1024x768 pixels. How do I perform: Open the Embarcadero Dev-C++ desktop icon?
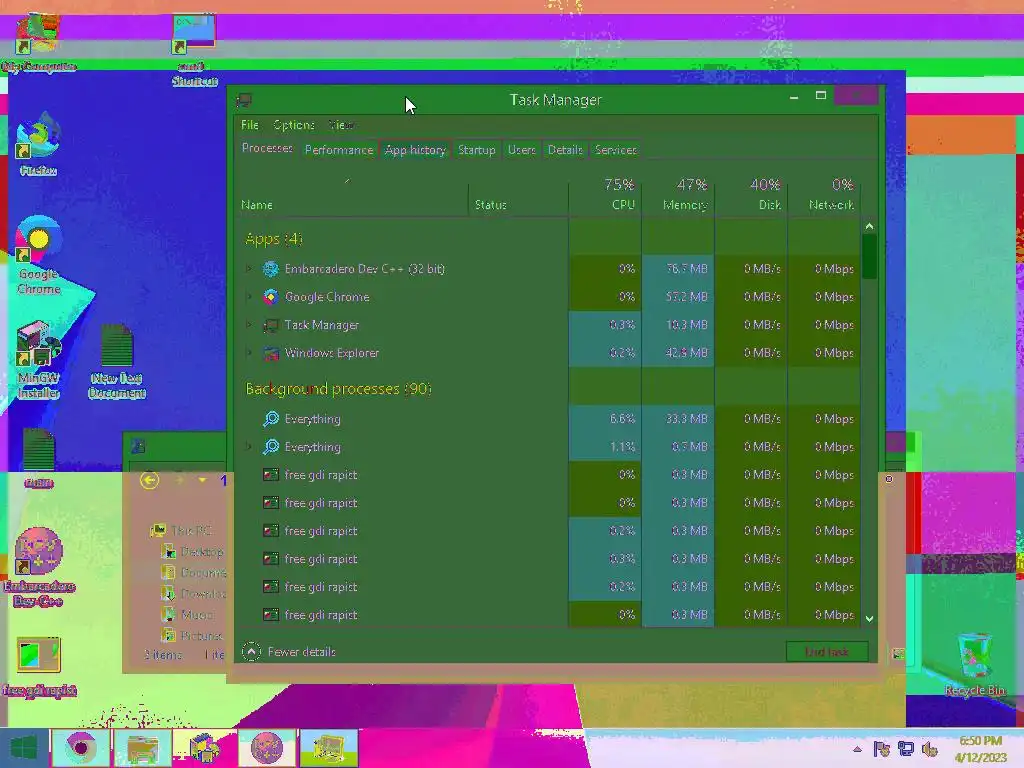coord(39,568)
